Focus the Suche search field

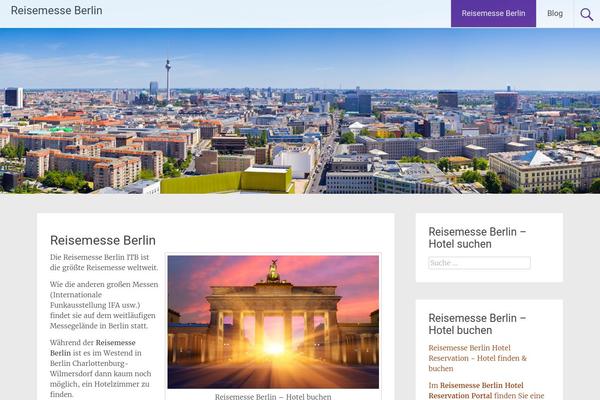[x=479, y=263]
